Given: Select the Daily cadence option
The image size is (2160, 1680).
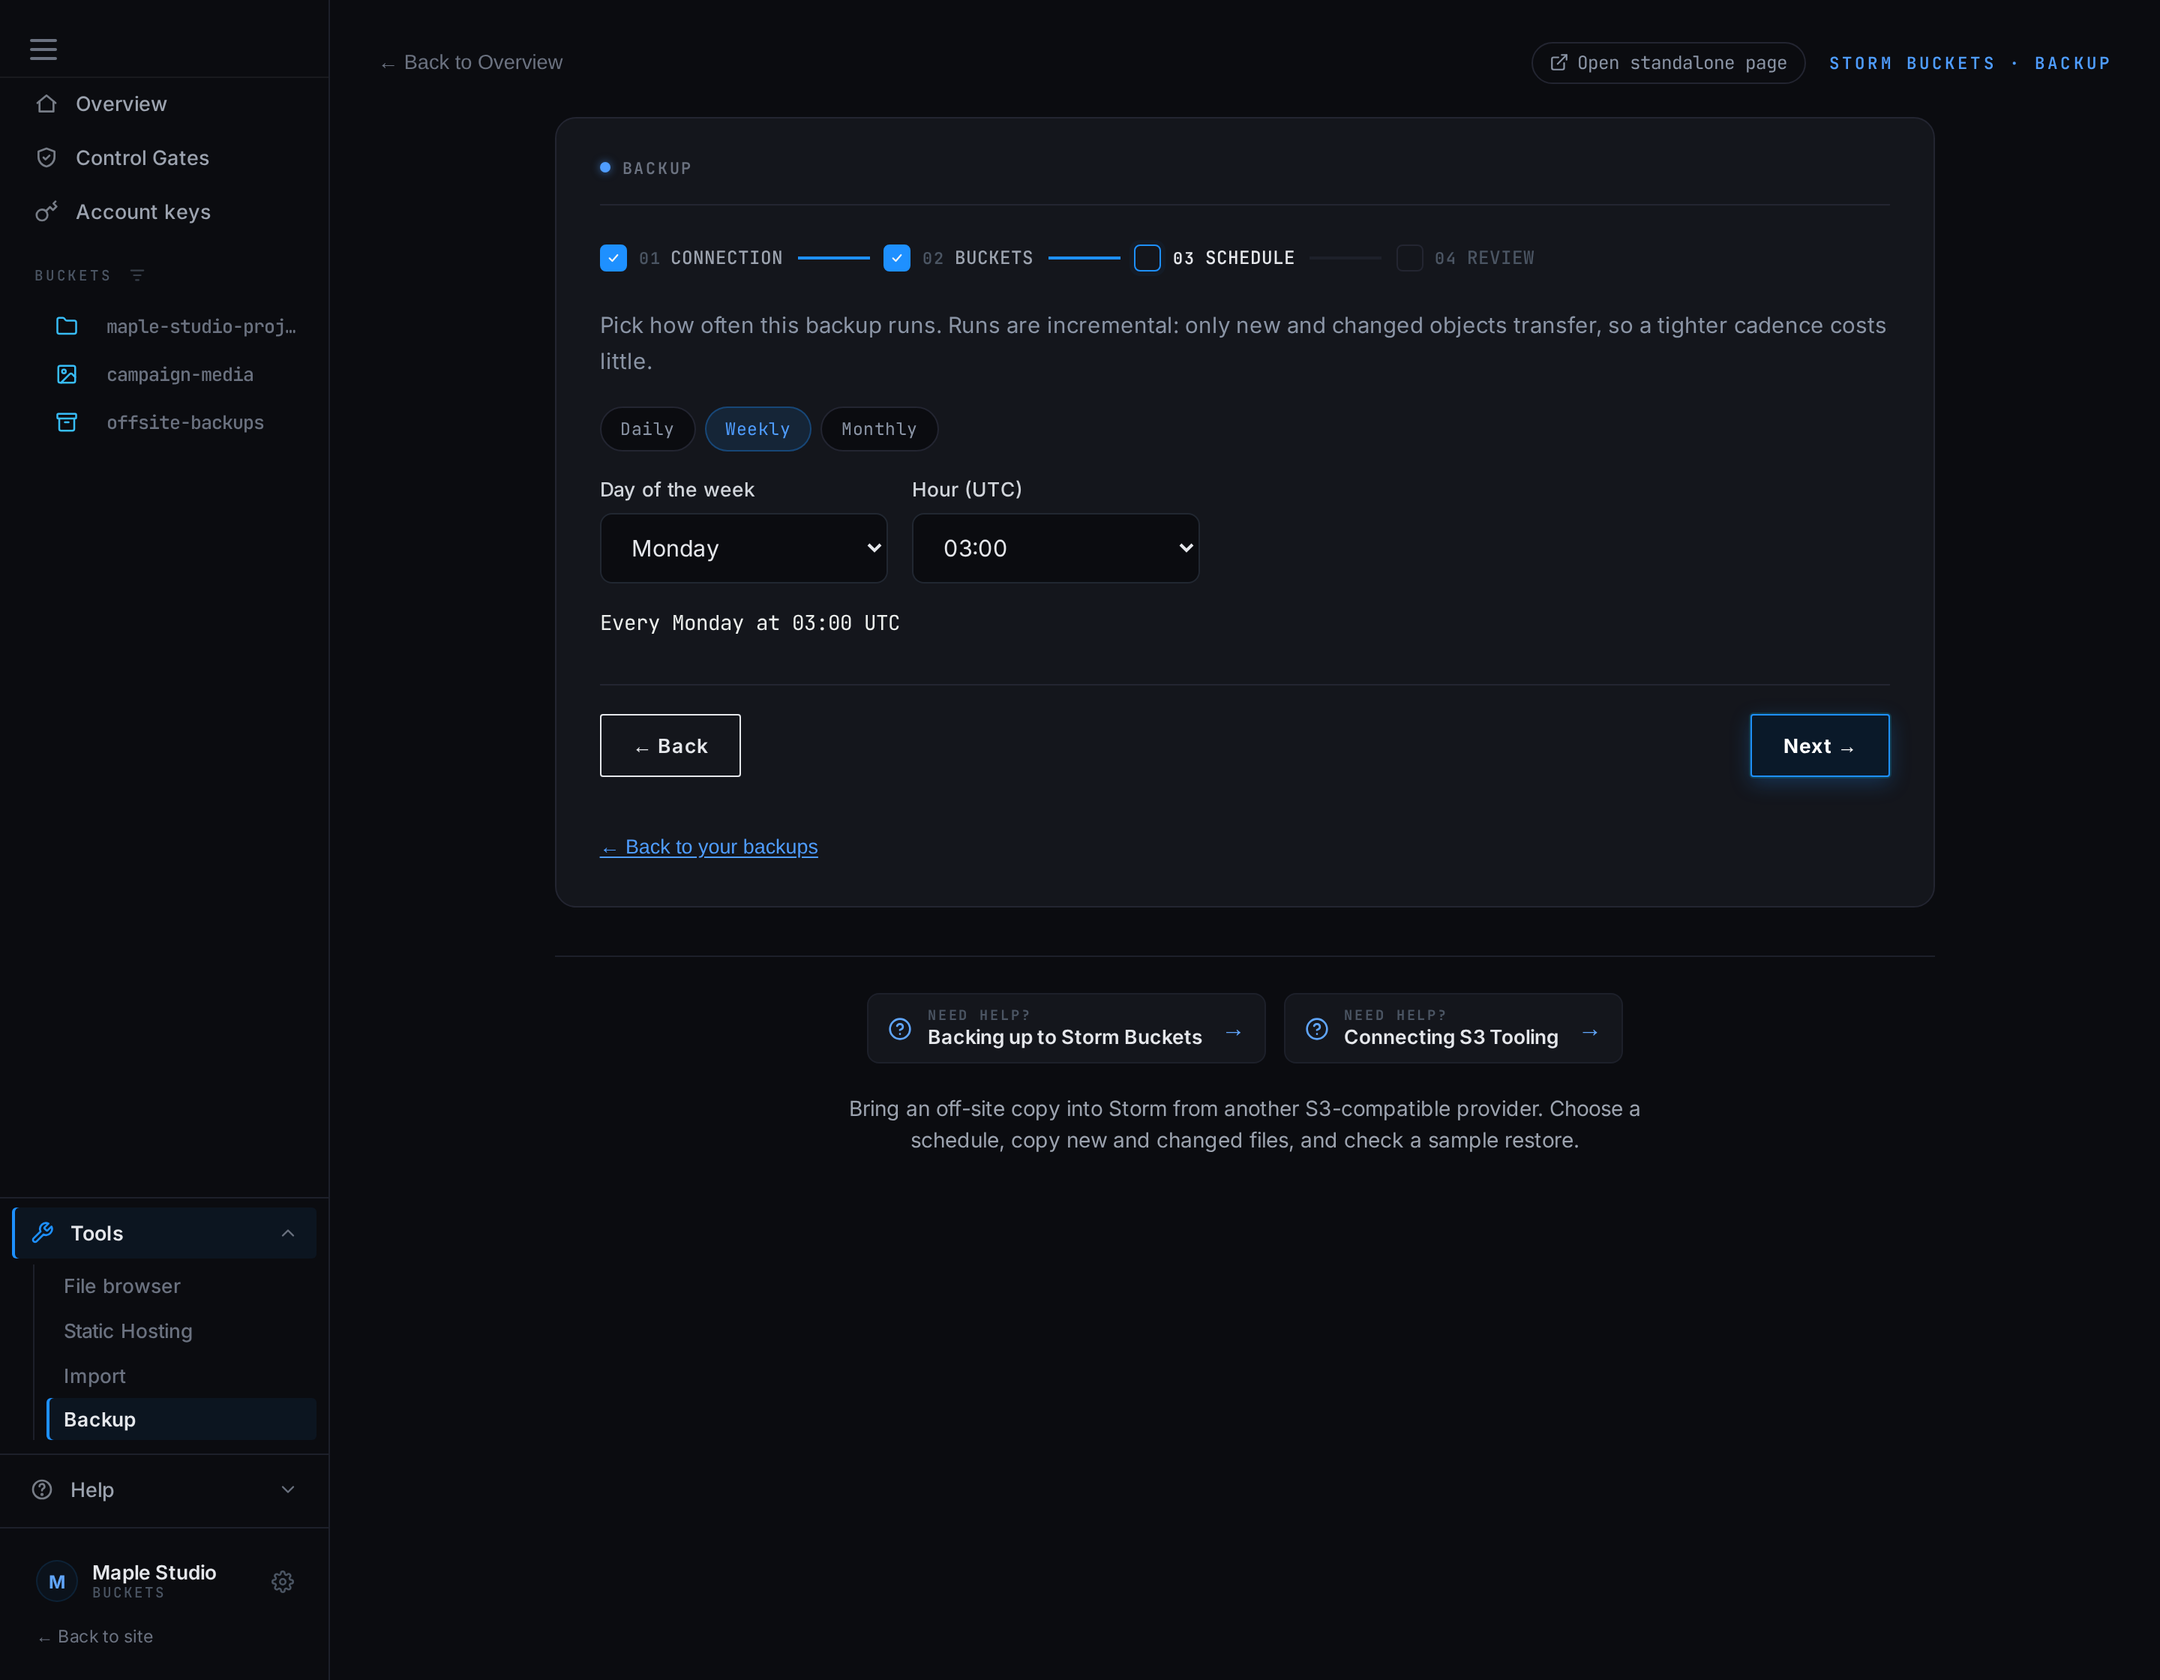Looking at the screenshot, I should 647,429.
